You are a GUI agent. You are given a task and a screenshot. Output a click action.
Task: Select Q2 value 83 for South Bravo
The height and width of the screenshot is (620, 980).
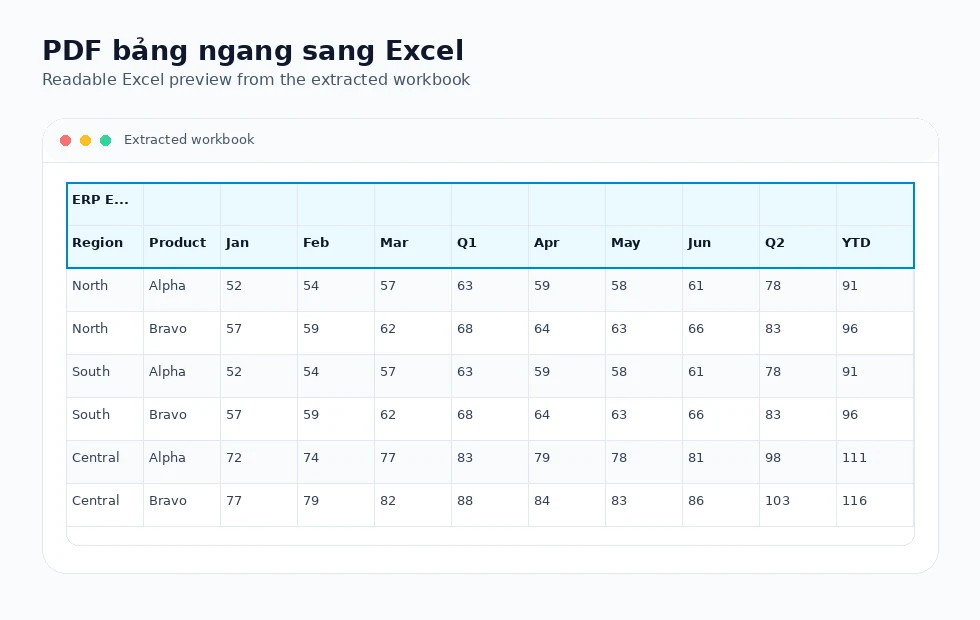coord(772,415)
